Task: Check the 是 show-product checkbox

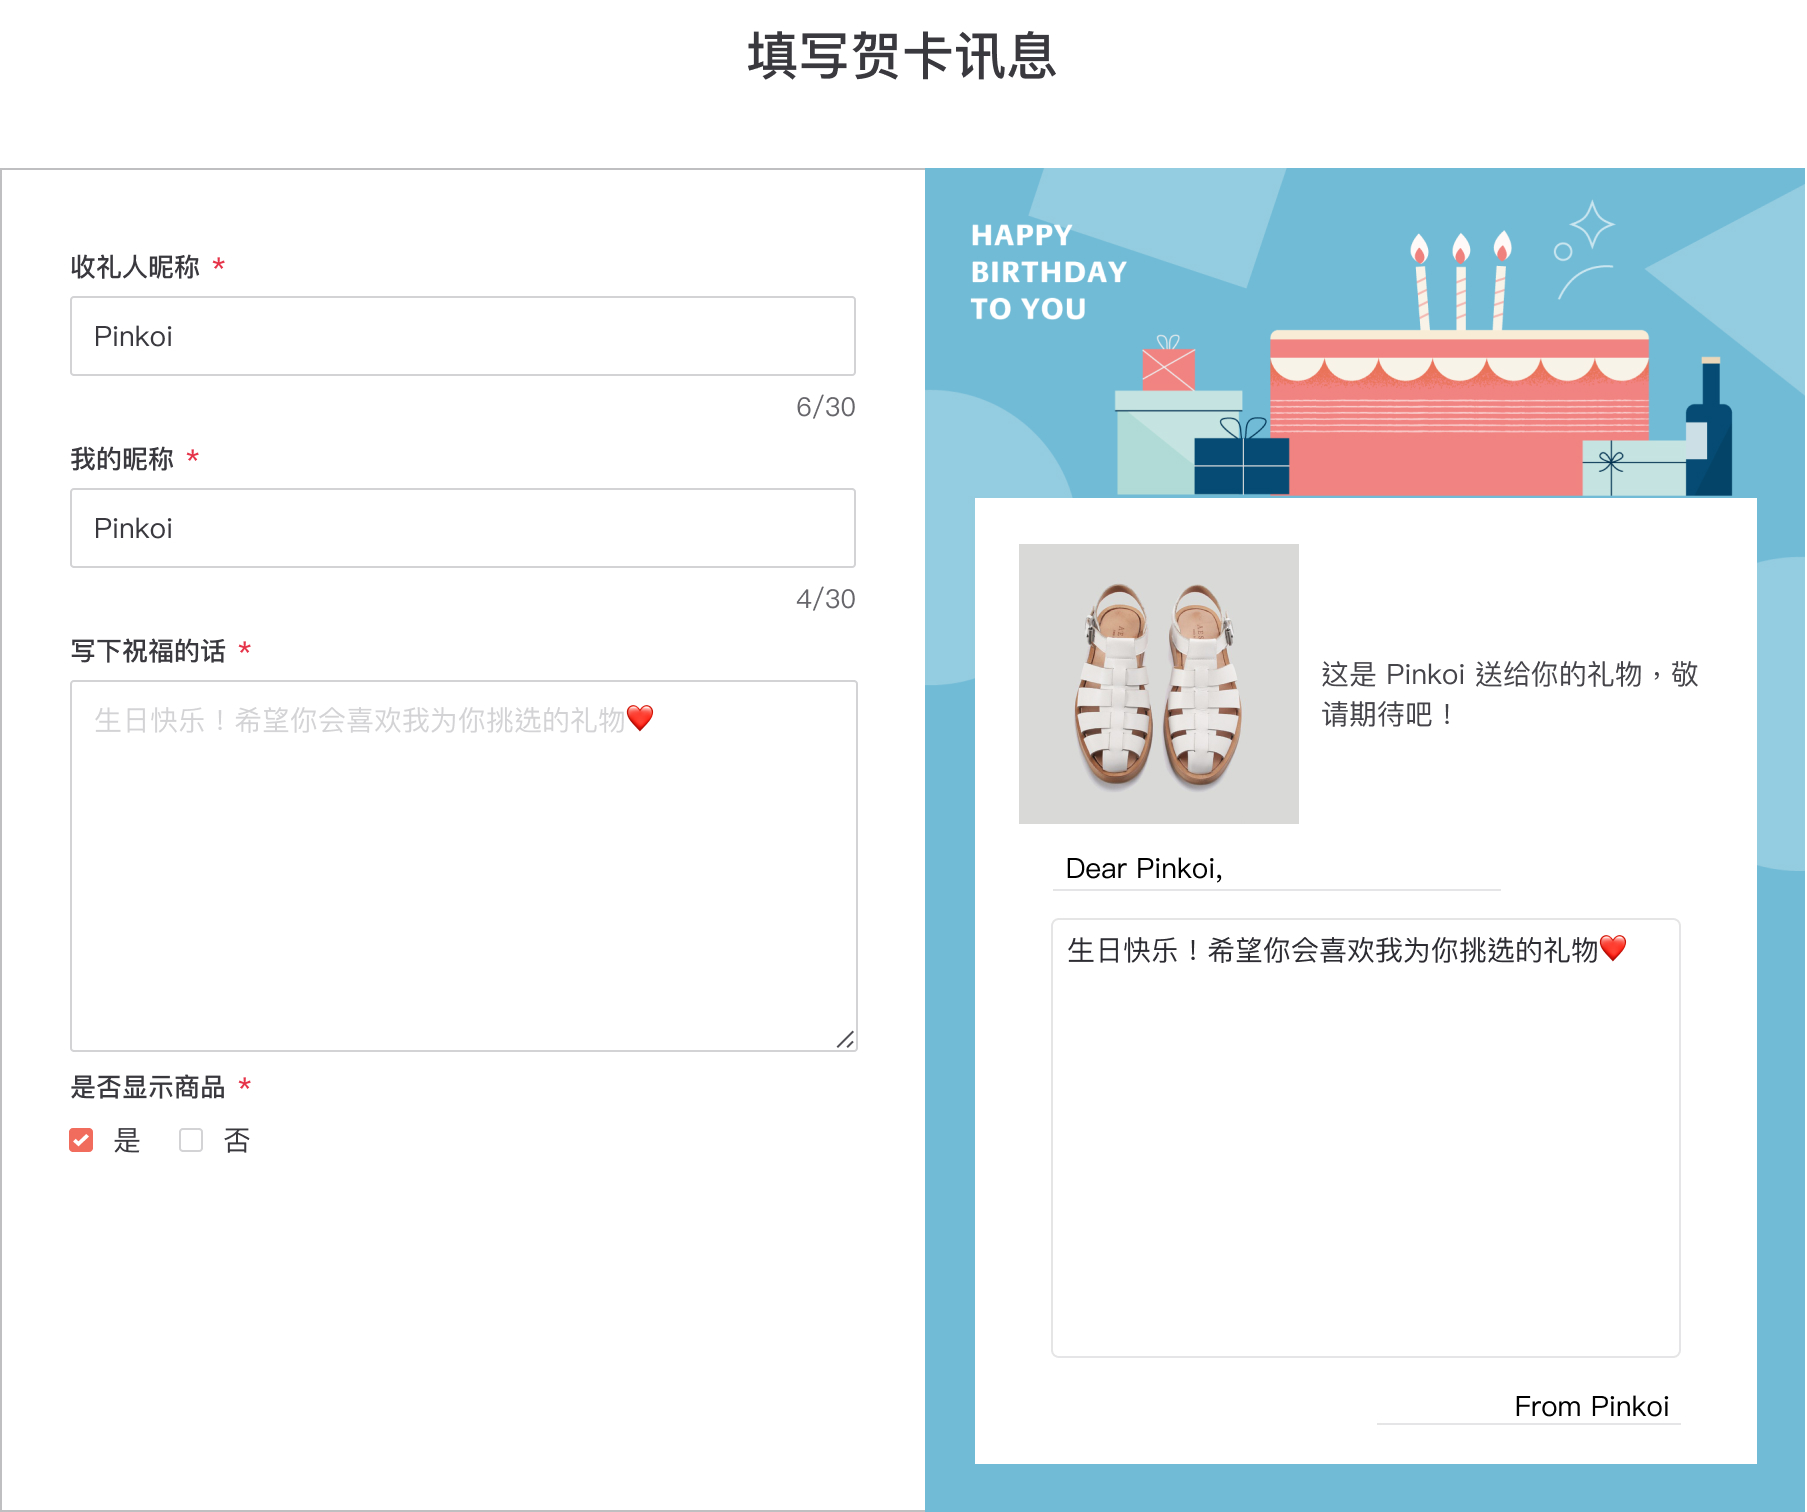Action: (x=81, y=1140)
